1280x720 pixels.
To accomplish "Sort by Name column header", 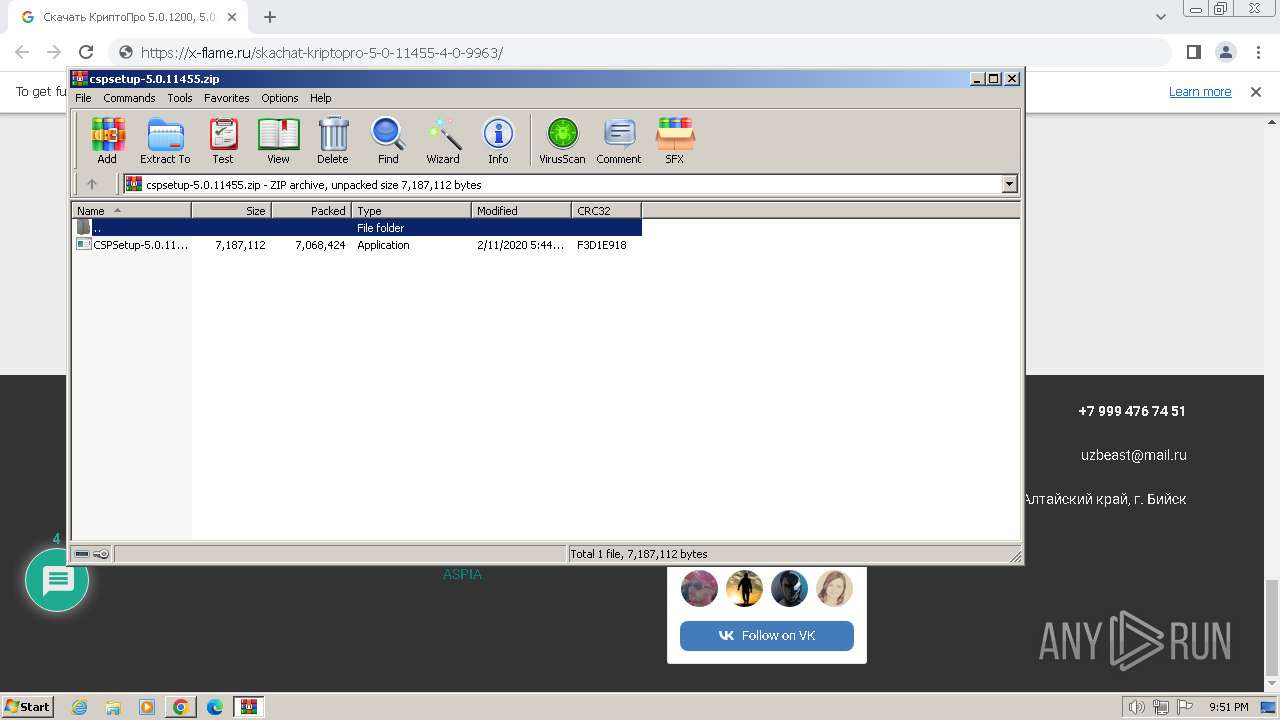I will pyautogui.click(x=131, y=210).
